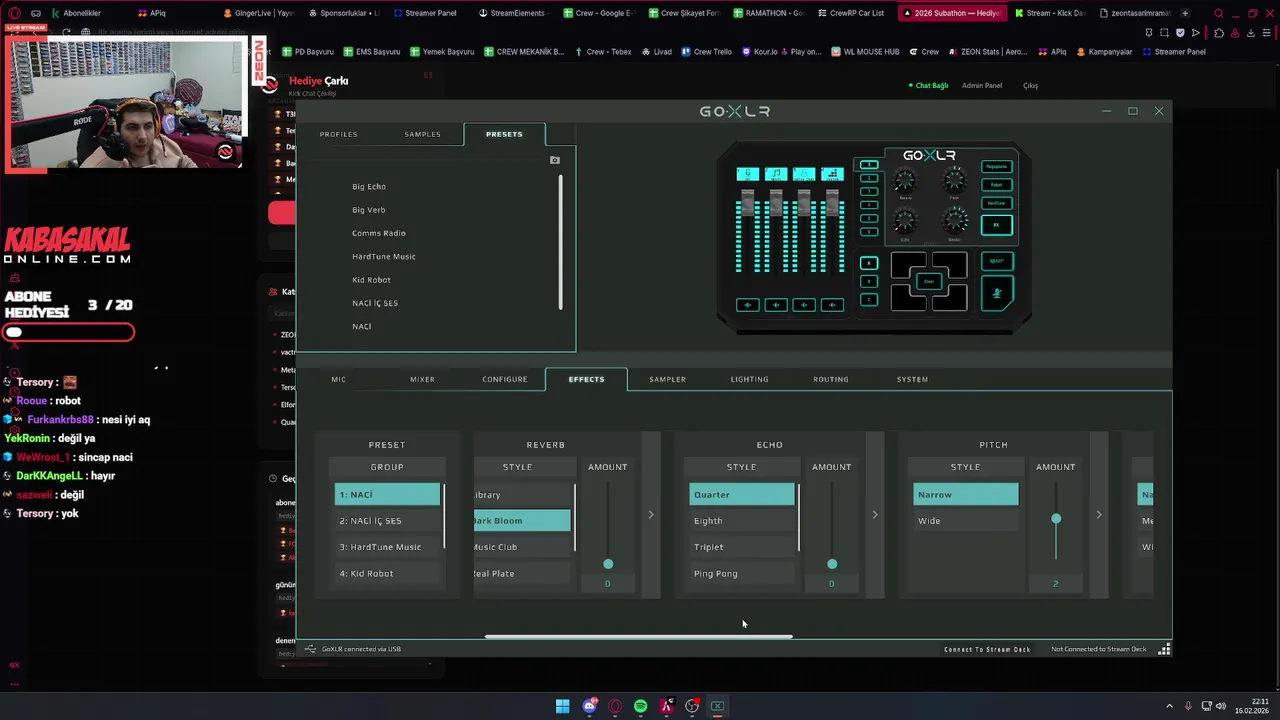Screen dimensions: 1280x720
Task: Open Spotify from the Windows taskbar
Action: coord(640,706)
